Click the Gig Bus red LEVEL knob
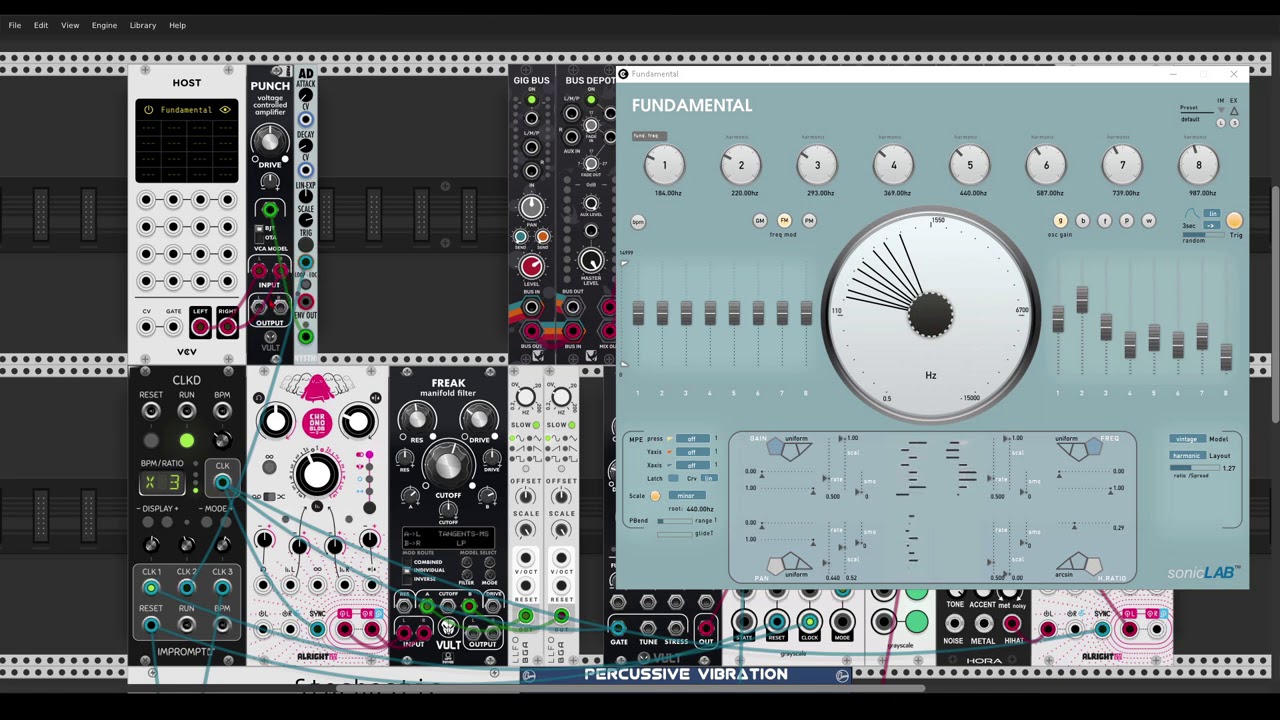The image size is (1280, 720). [531, 265]
